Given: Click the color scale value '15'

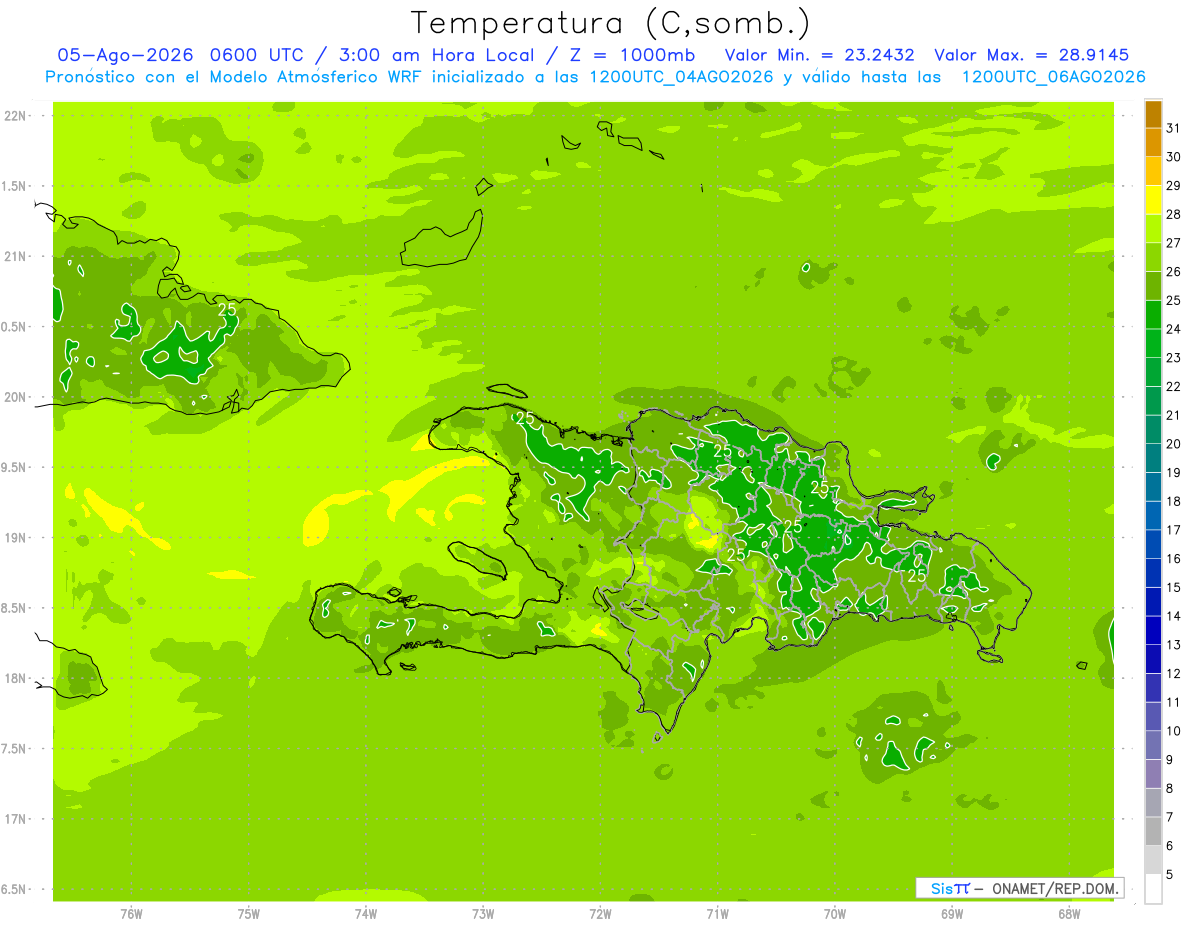Looking at the screenshot, I should point(1174,588).
